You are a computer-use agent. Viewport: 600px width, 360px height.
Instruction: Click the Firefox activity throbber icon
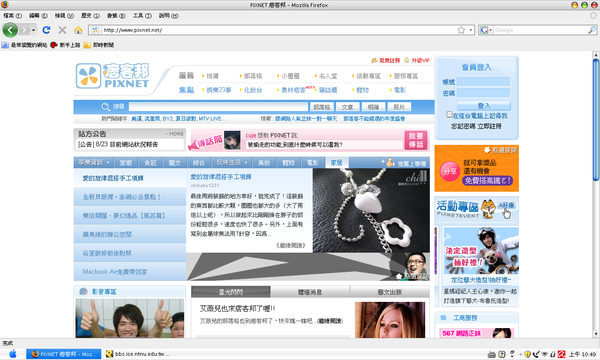click(593, 15)
